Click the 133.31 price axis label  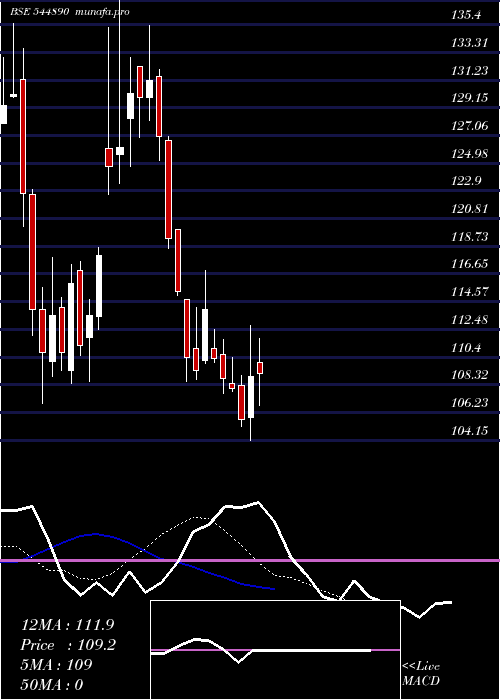469,43
